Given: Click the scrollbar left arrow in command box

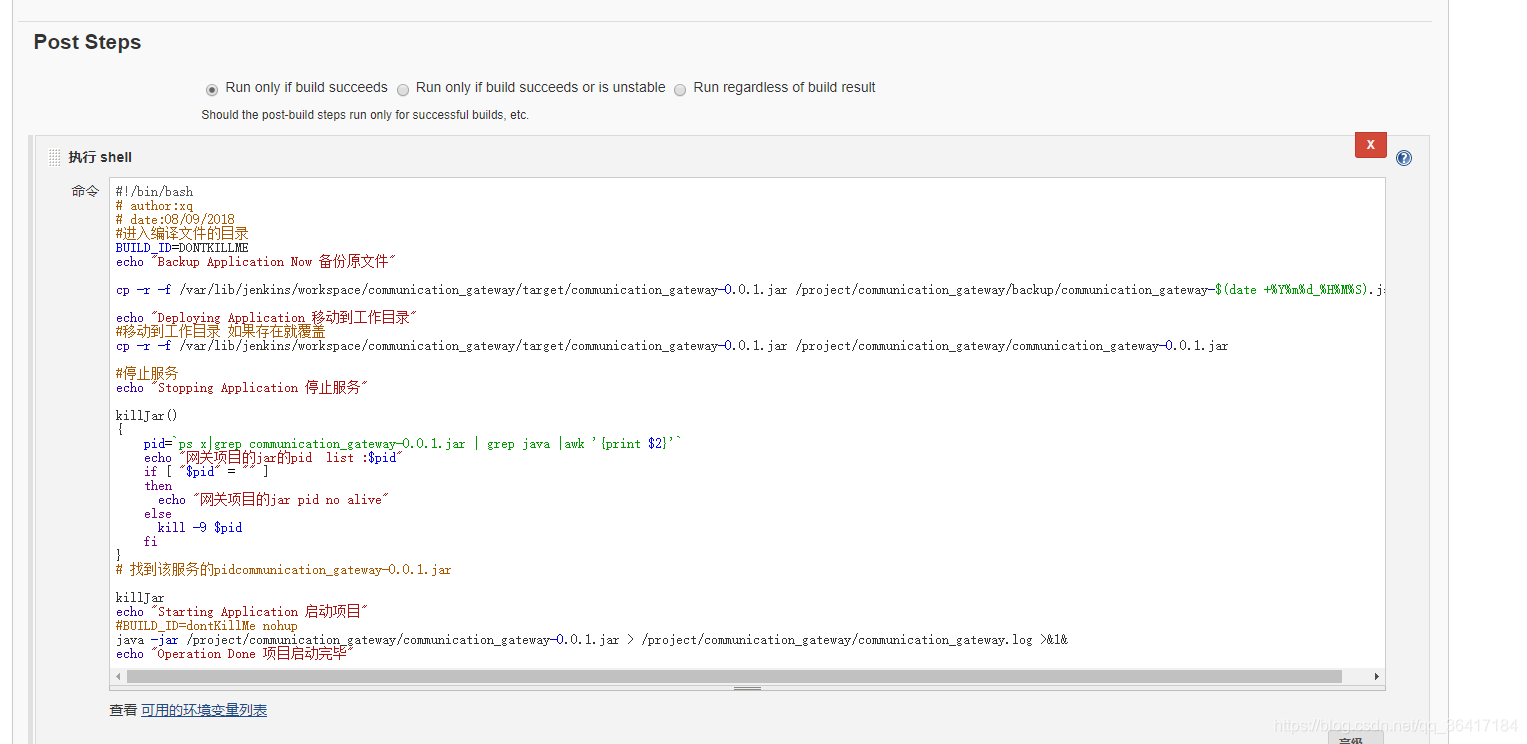Looking at the screenshot, I should [x=118, y=677].
